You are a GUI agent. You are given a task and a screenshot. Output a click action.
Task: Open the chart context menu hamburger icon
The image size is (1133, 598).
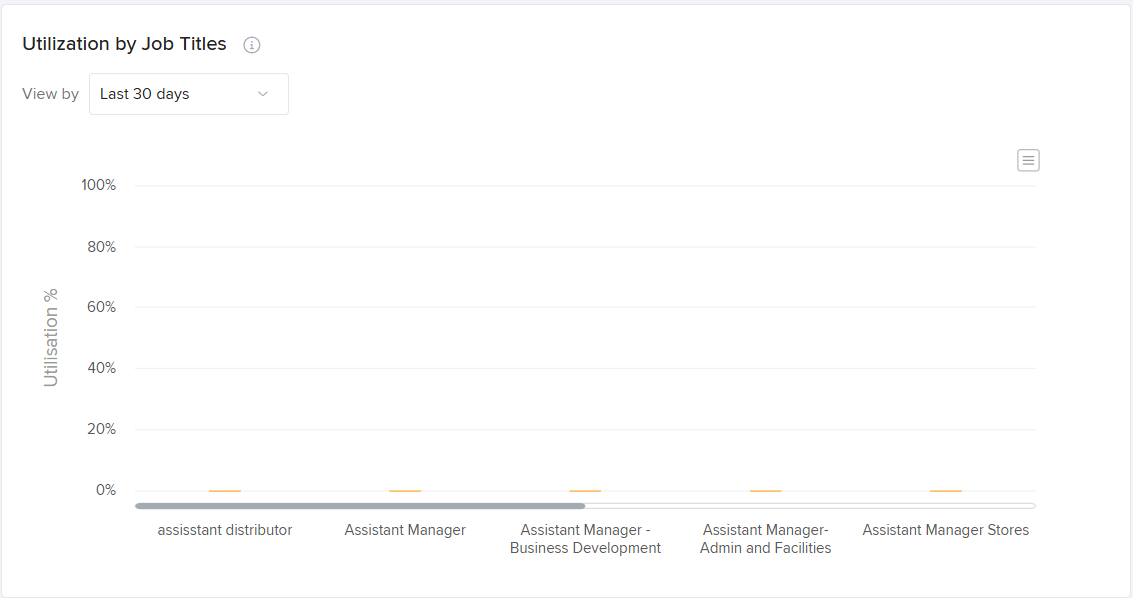tap(1028, 160)
